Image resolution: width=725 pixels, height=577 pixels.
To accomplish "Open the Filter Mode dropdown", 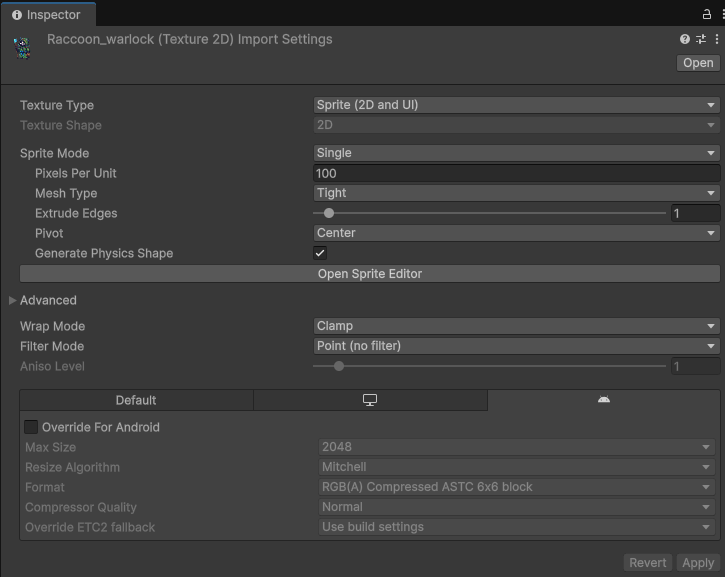I will tap(516, 346).
